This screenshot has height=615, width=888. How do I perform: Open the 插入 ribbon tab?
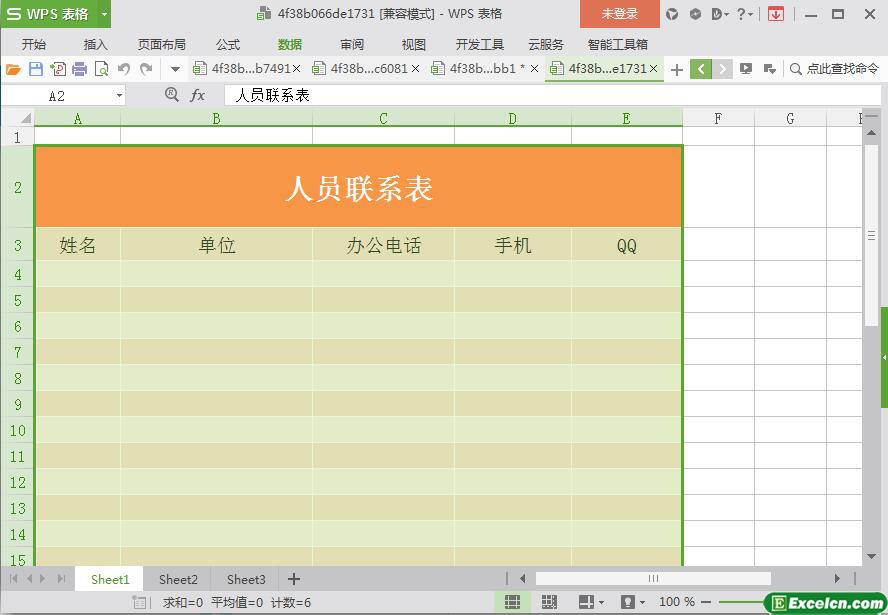coord(96,44)
